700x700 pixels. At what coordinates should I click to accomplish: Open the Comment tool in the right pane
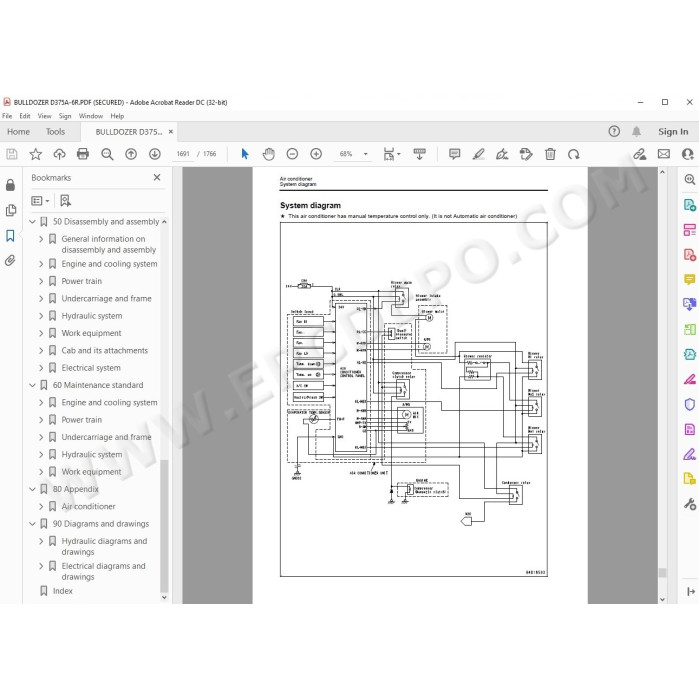click(x=690, y=279)
